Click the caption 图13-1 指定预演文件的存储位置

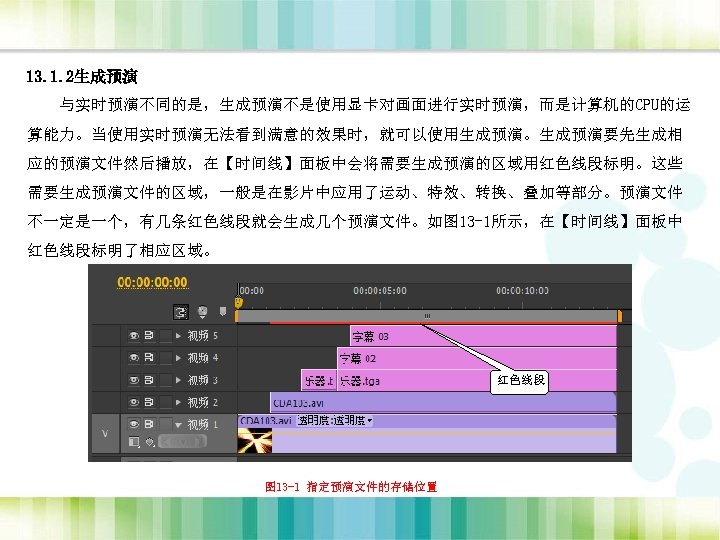point(351,487)
